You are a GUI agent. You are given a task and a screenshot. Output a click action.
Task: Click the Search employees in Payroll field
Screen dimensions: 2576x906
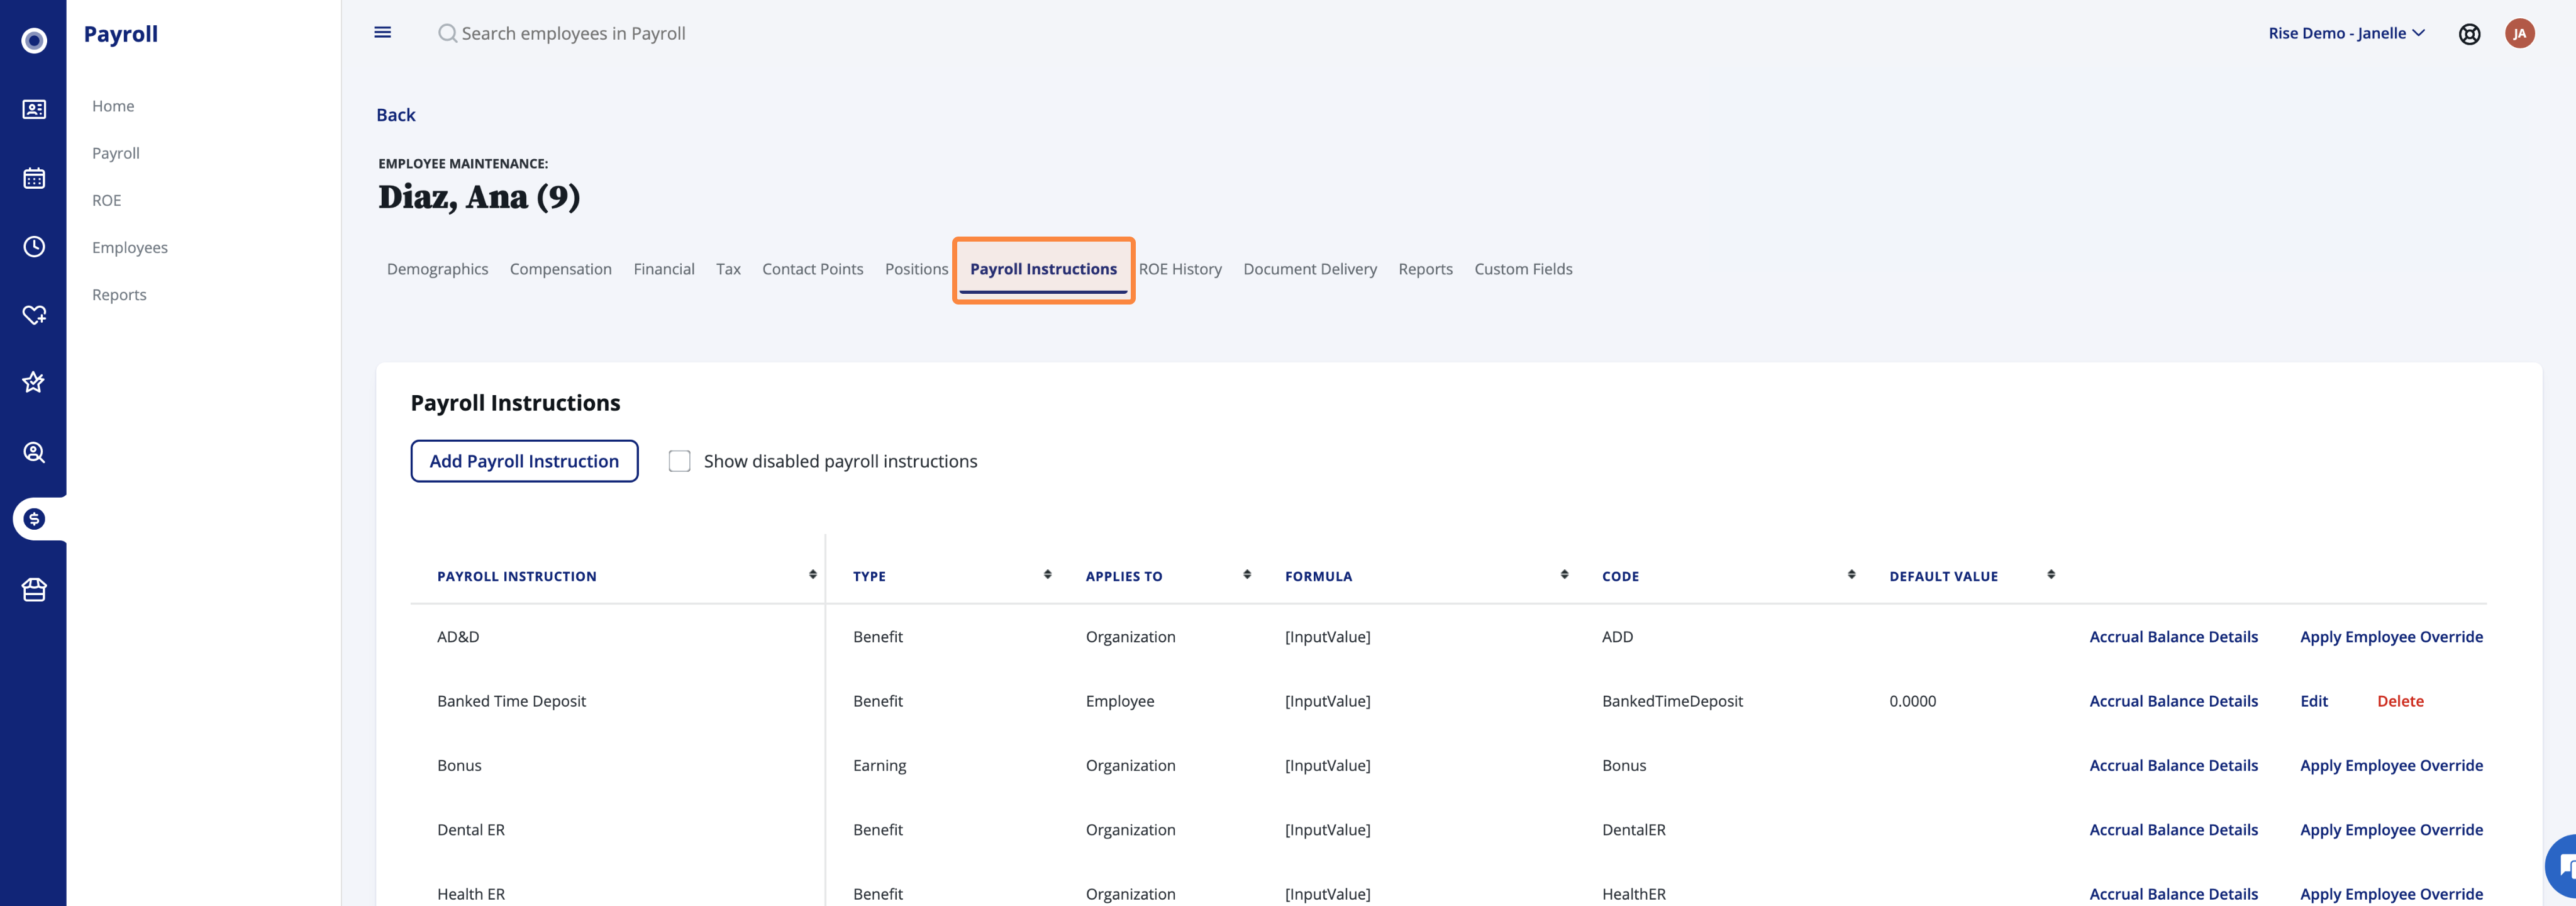(x=573, y=33)
